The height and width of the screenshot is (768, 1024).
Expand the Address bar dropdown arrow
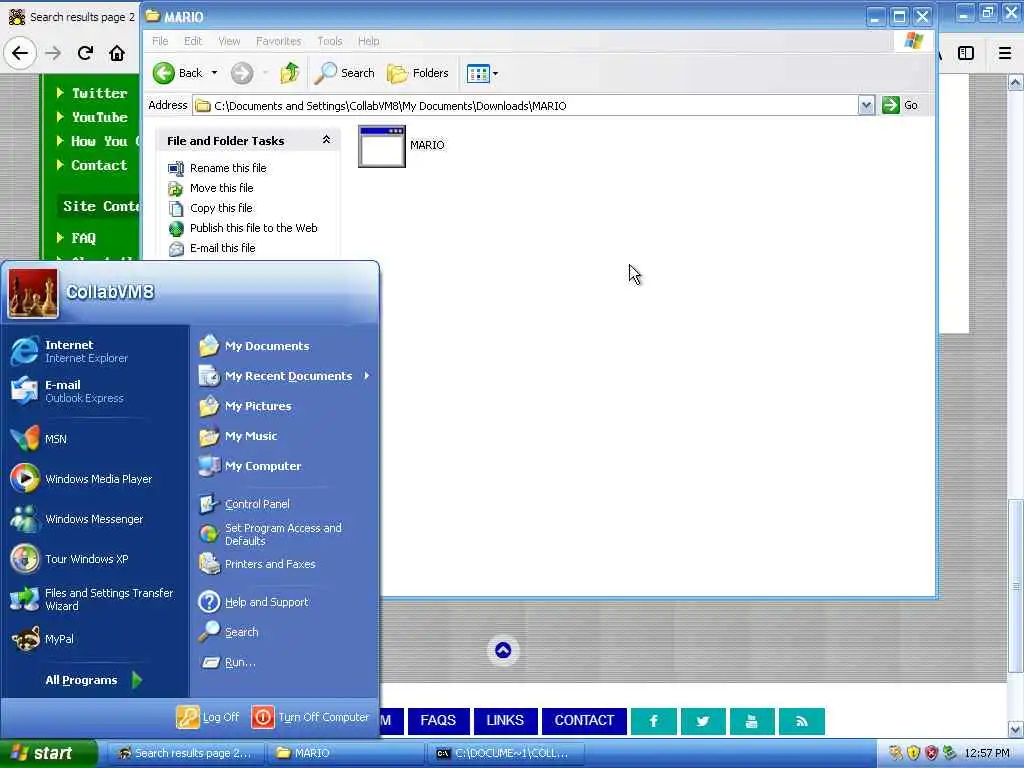(866, 105)
